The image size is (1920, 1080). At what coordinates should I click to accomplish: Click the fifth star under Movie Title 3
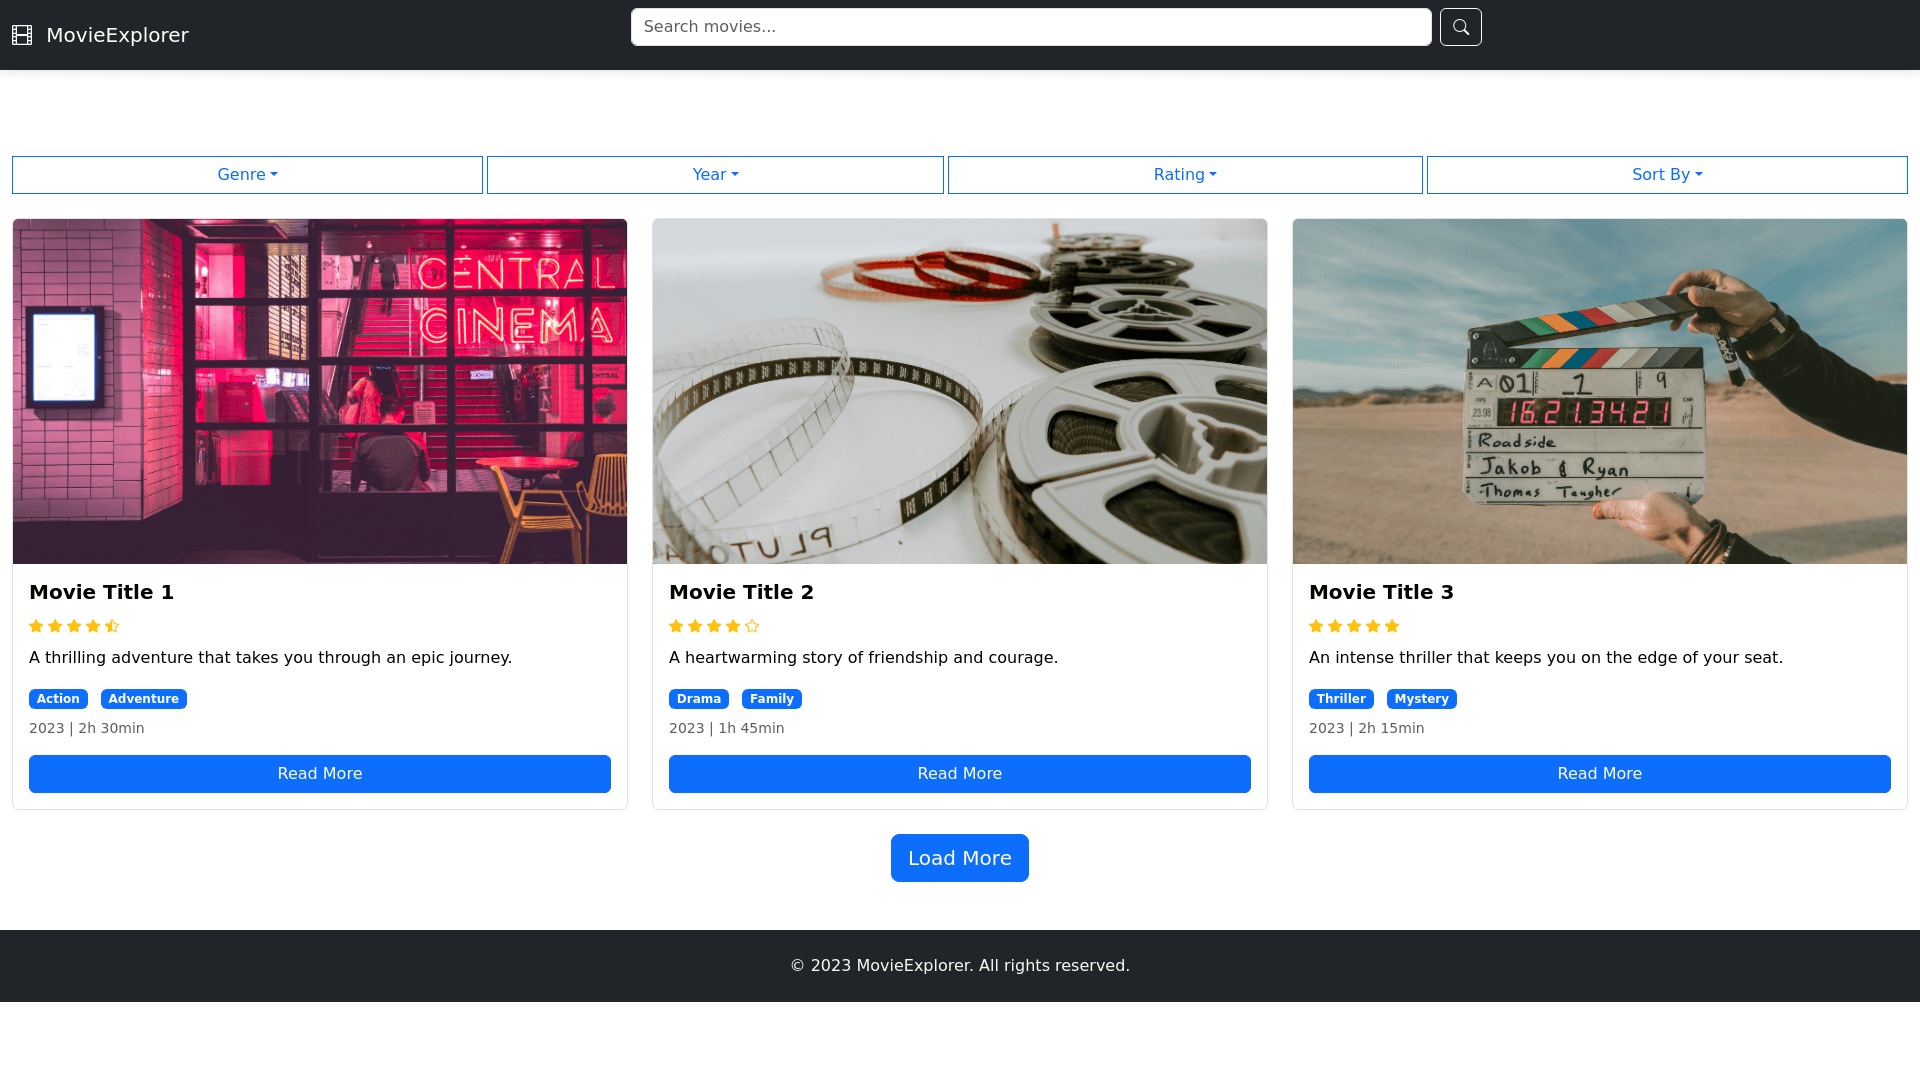pyautogui.click(x=1392, y=626)
